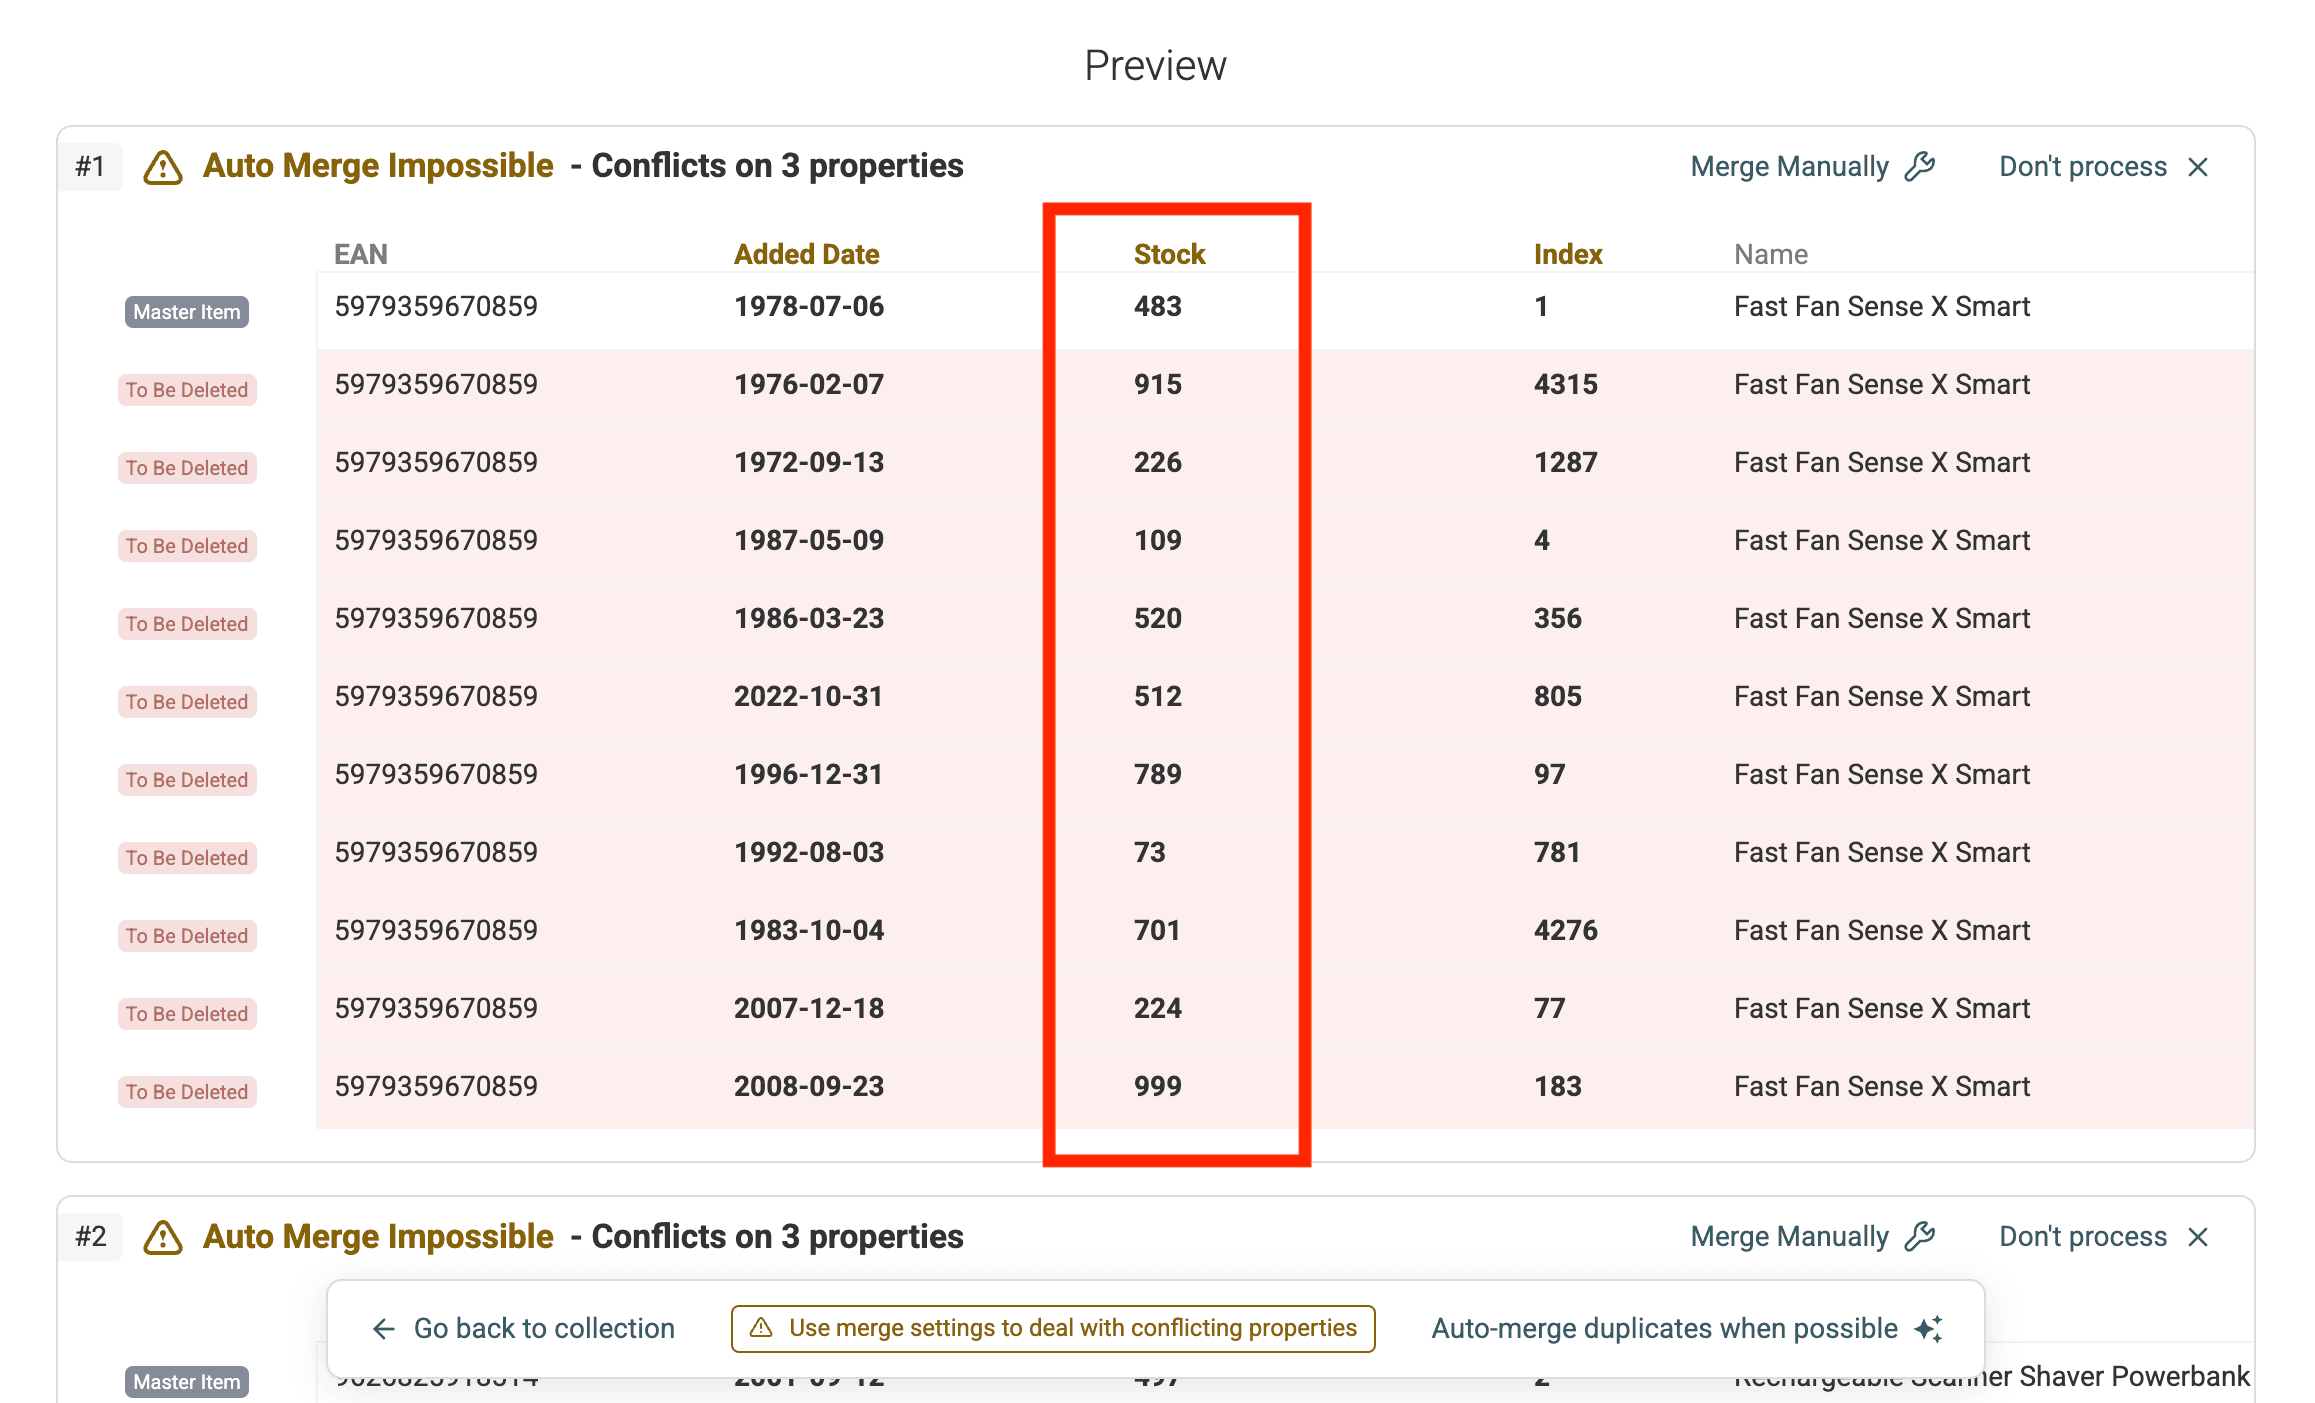The image size is (2315, 1403).
Task: Select stock value 483 in master row
Action: point(1157,306)
